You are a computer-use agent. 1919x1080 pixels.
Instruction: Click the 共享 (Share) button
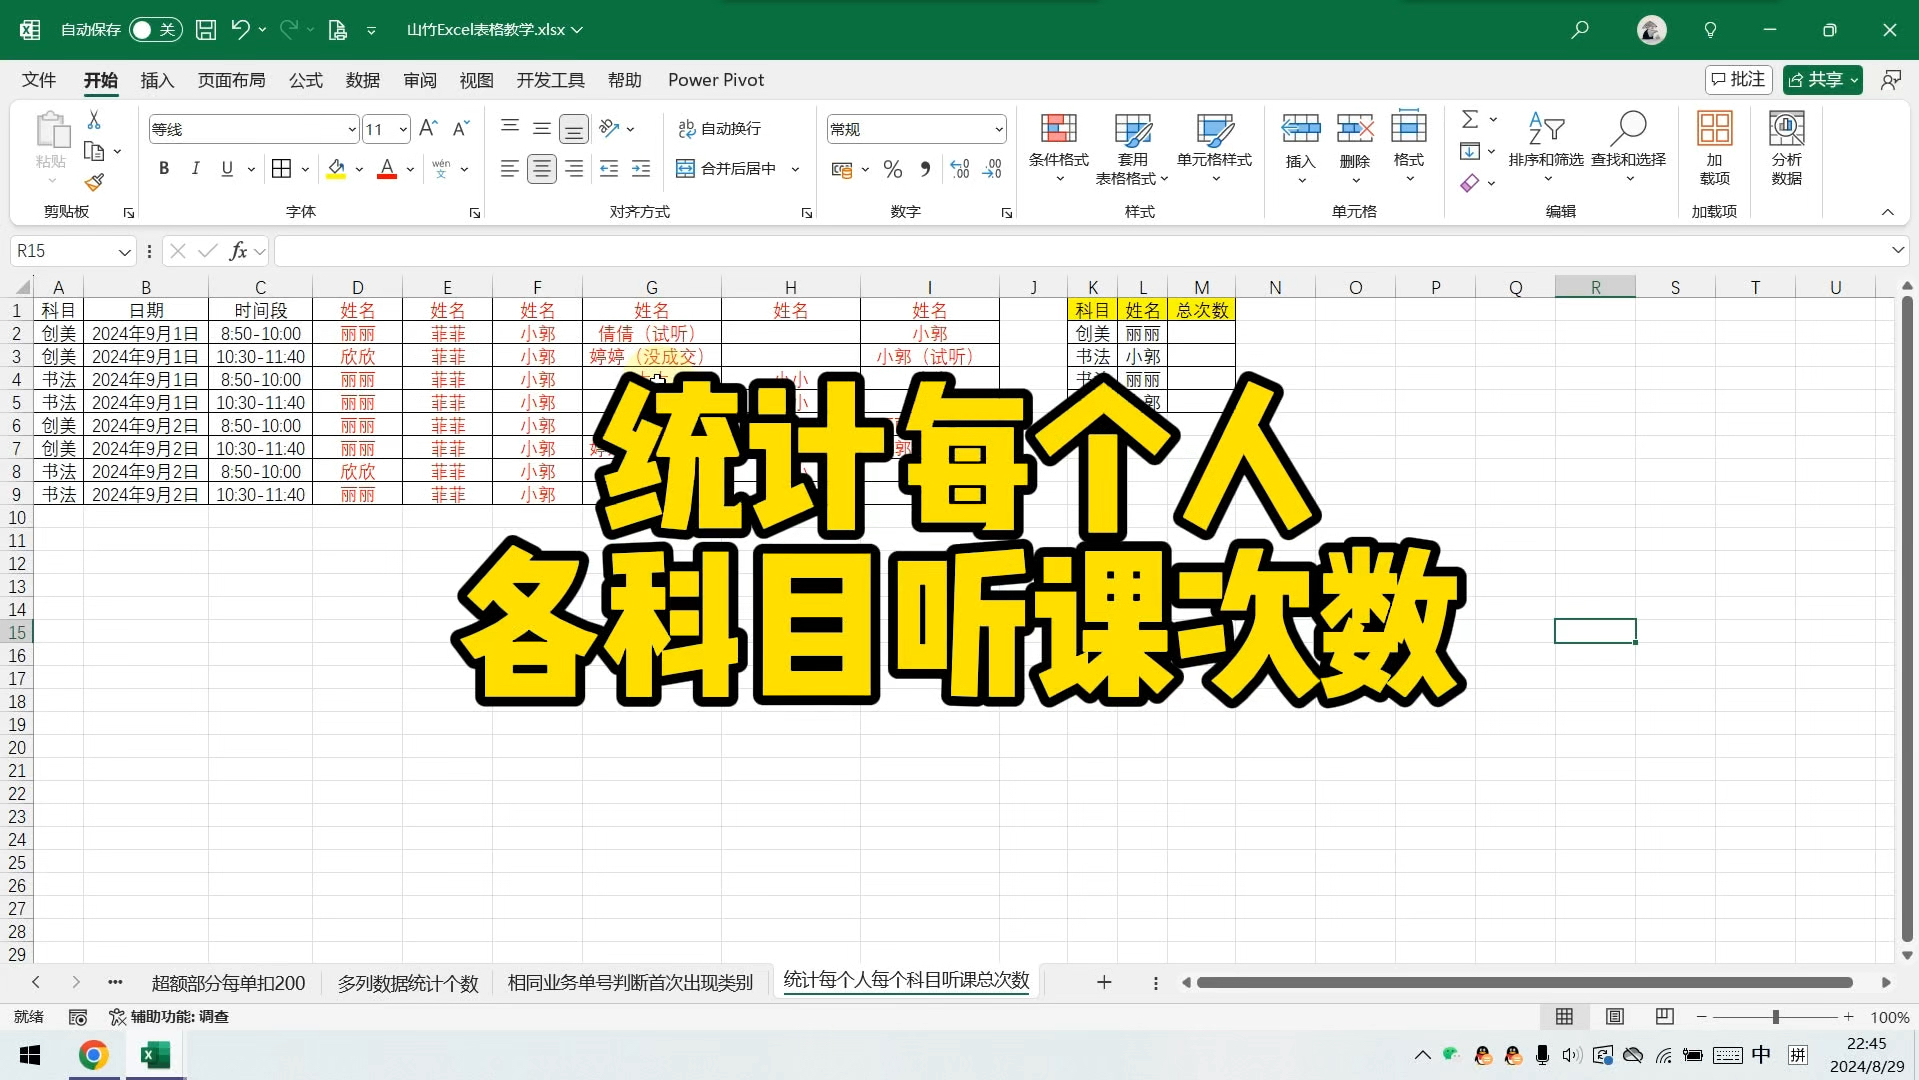[x=1821, y=80]
